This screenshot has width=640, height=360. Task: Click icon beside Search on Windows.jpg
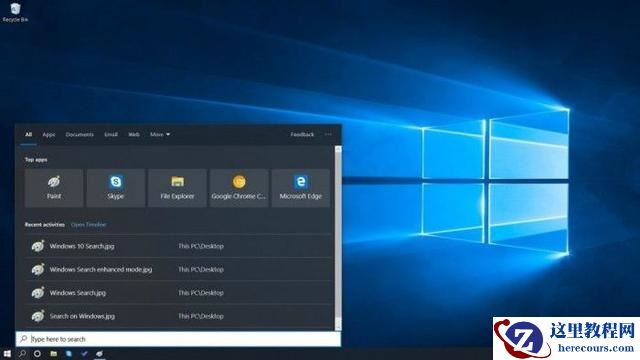(x=38, y=316)
